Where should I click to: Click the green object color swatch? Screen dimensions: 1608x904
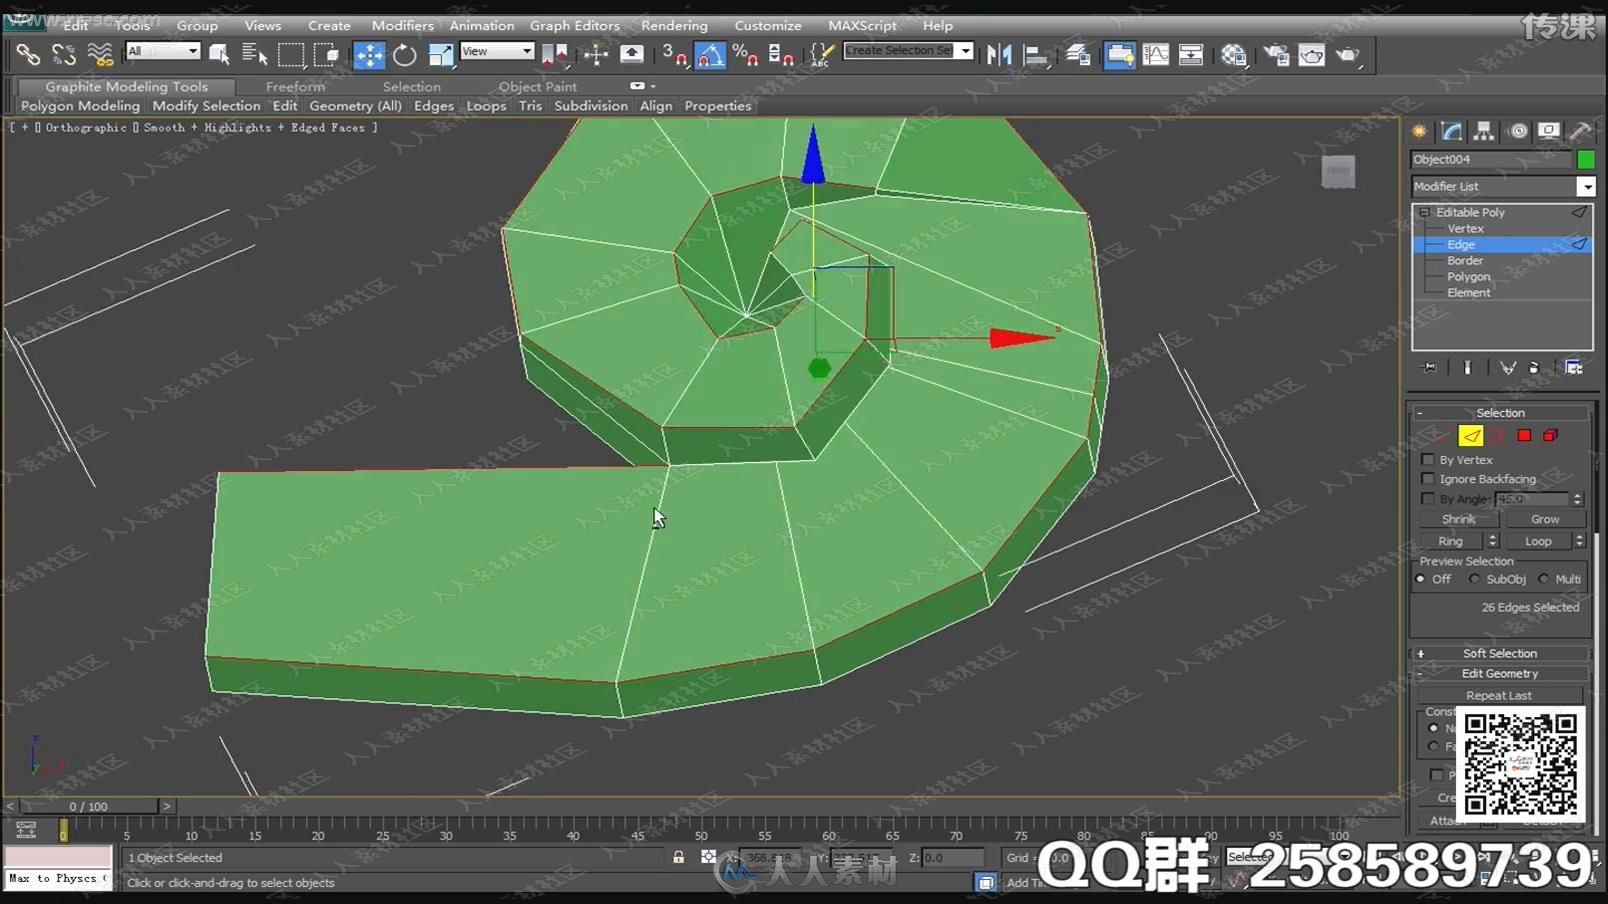click(1586, 159)
